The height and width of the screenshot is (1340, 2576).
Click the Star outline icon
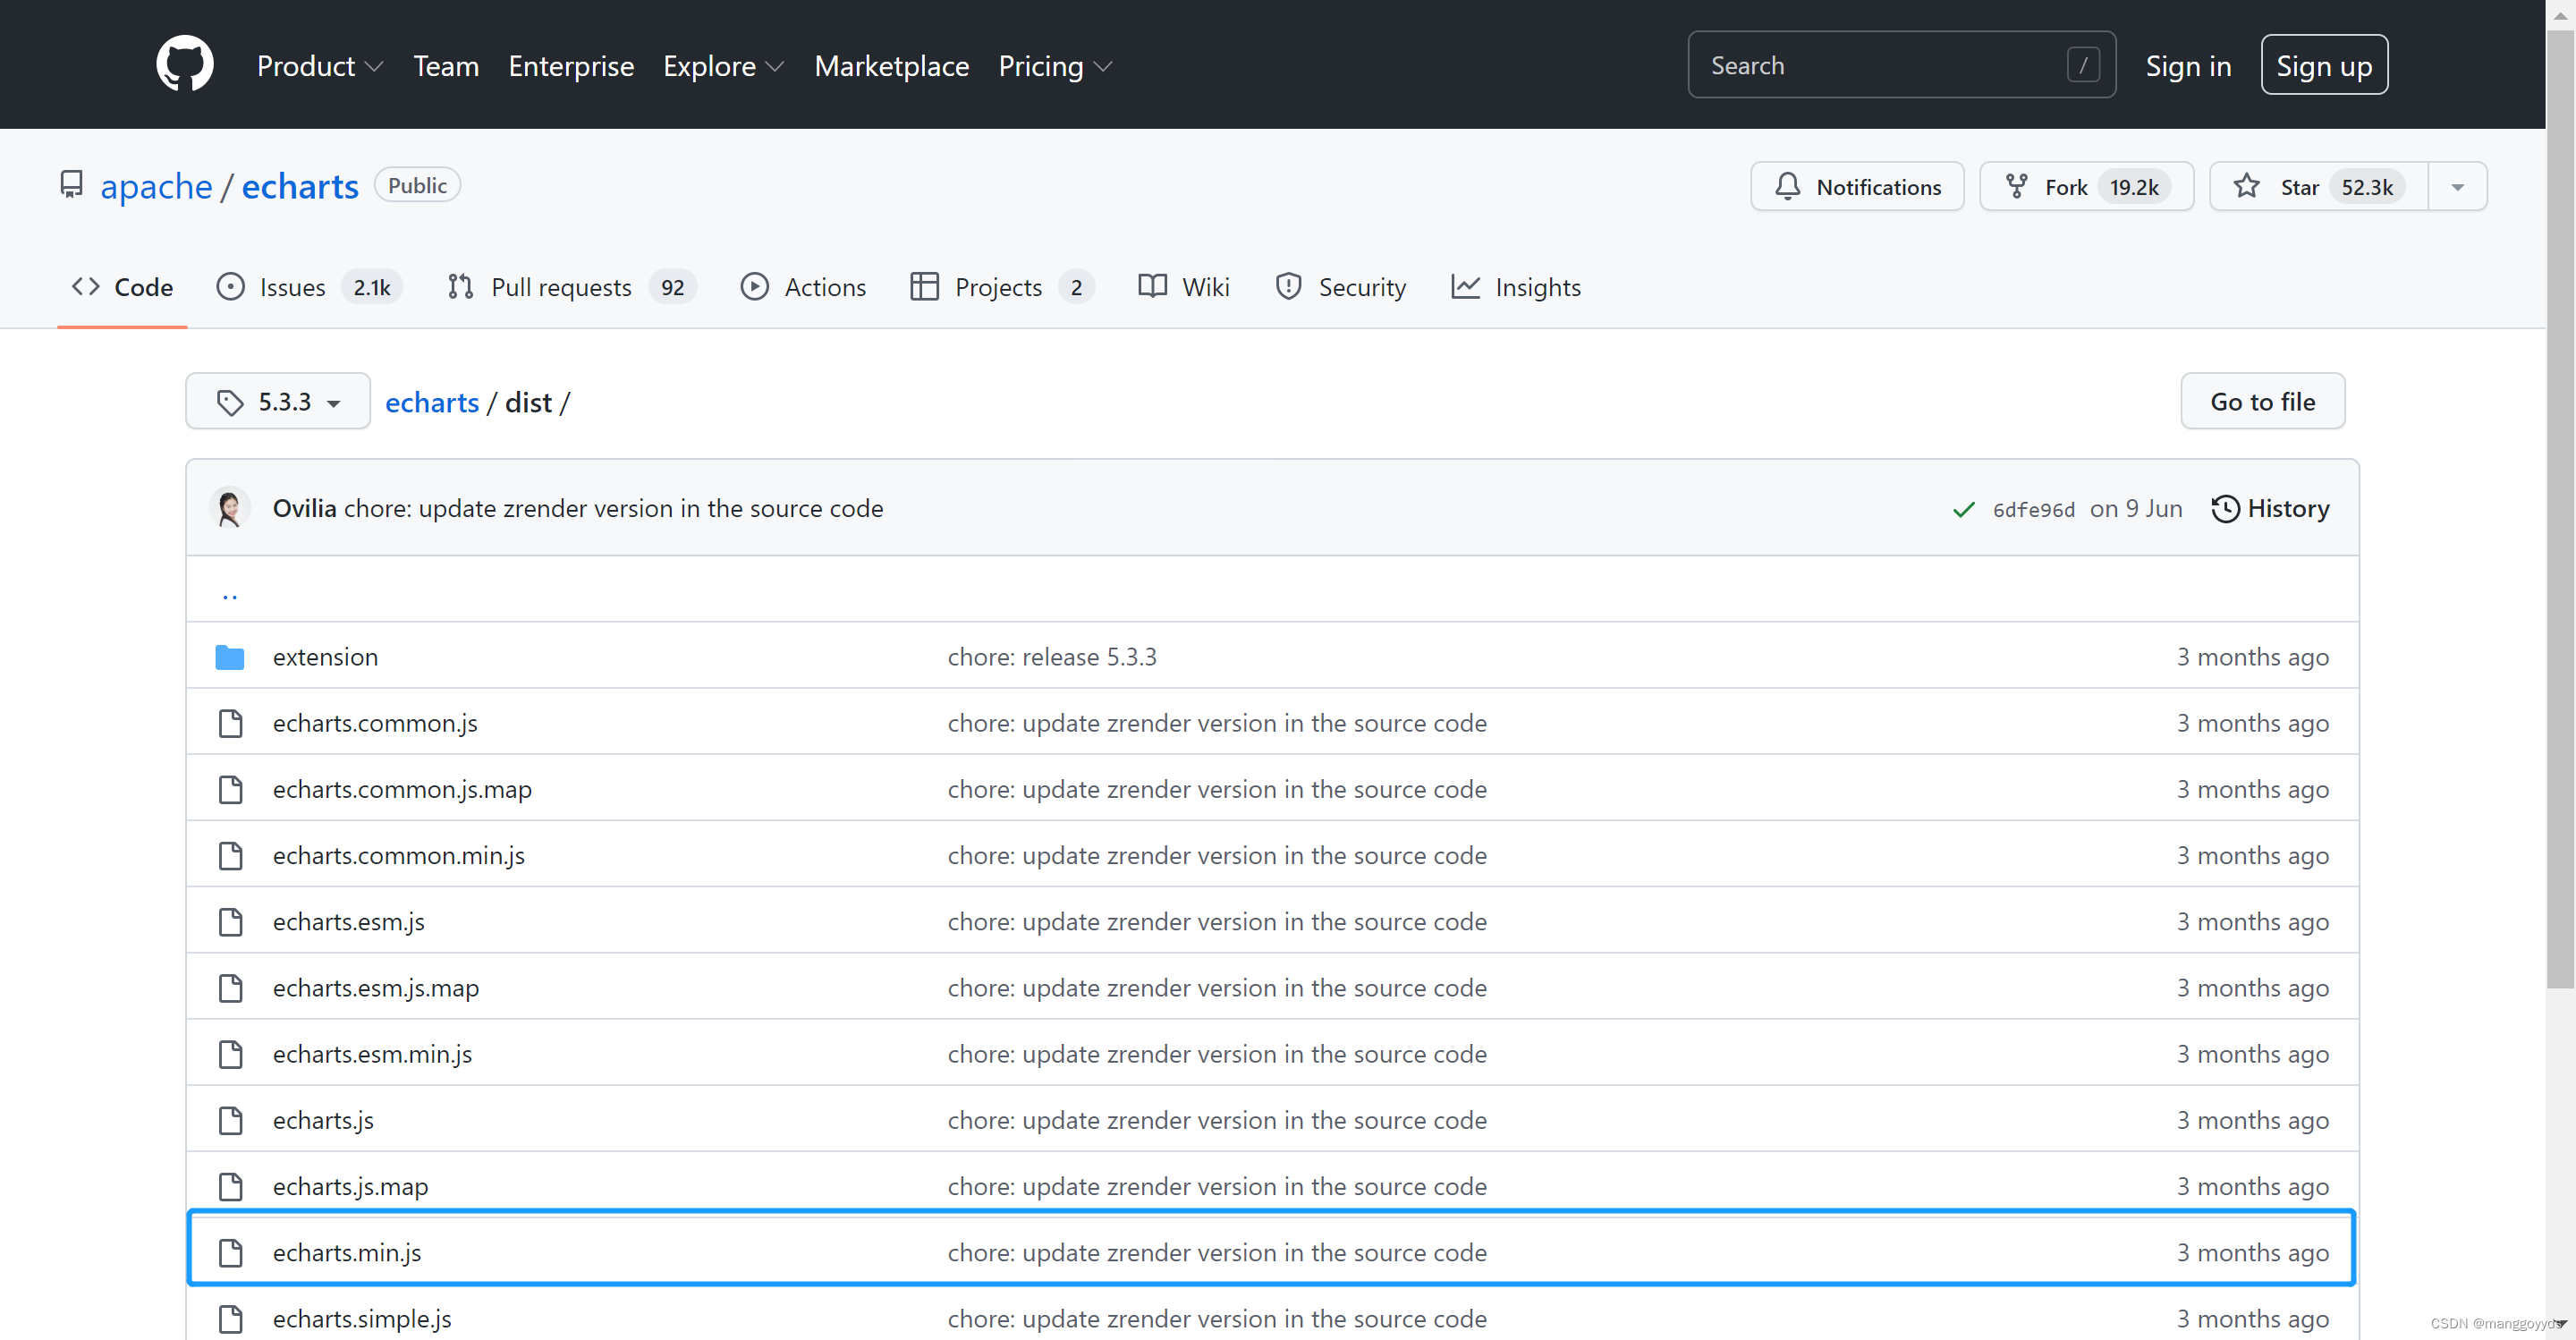2247,187
